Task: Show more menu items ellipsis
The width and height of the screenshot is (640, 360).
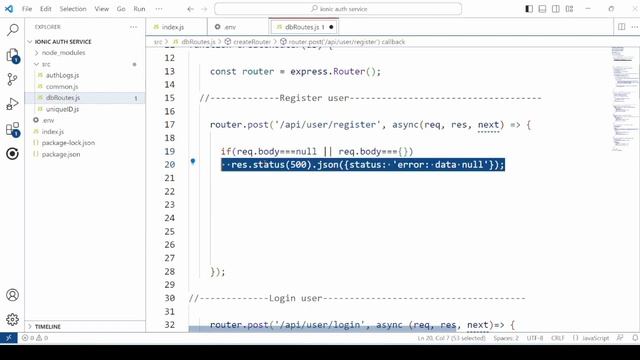Action: (x=159, y=9)
